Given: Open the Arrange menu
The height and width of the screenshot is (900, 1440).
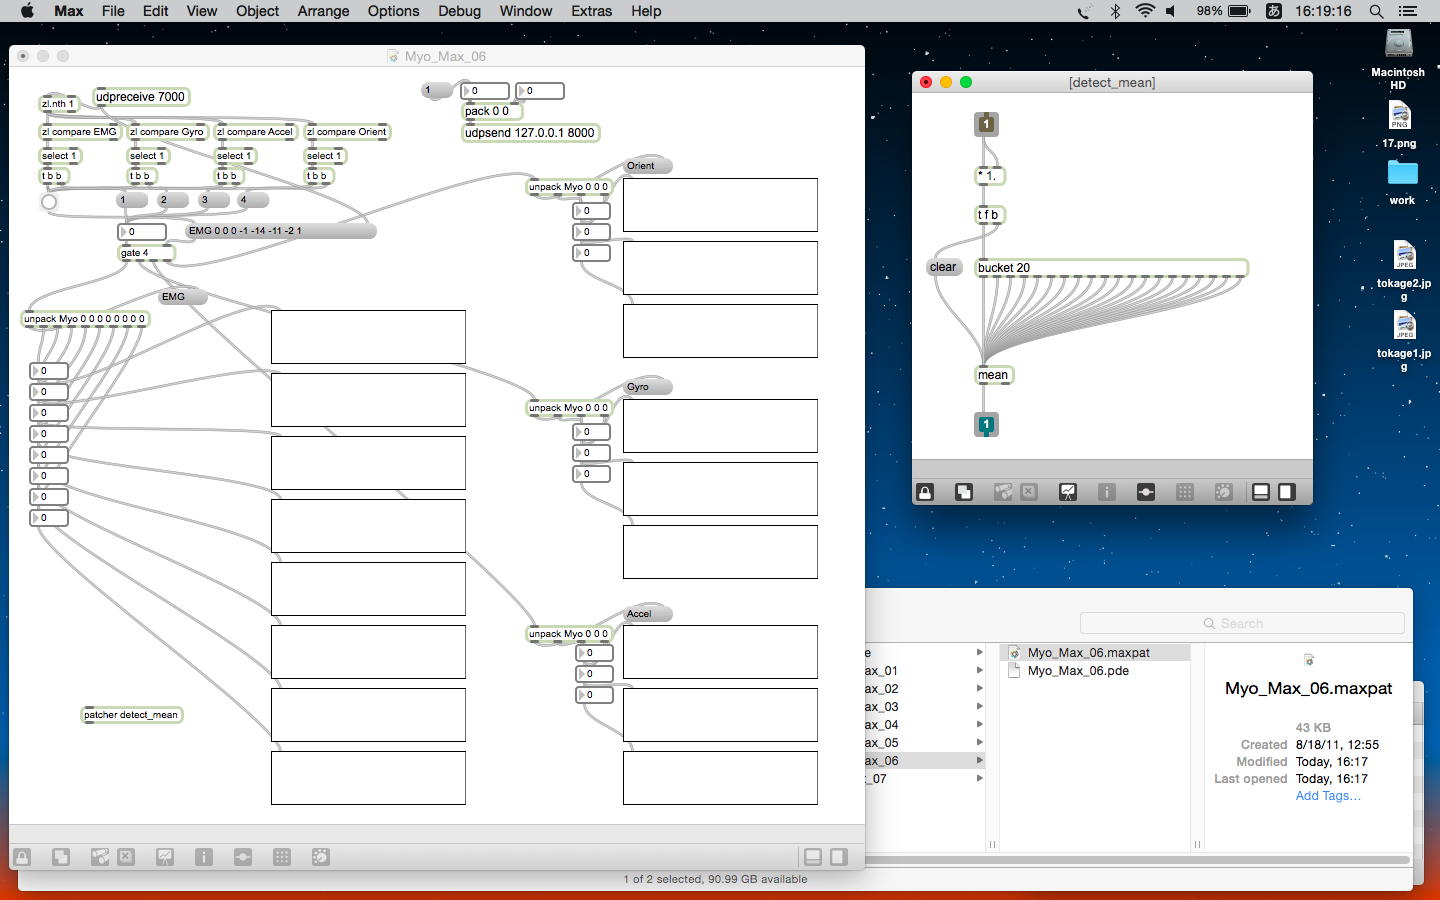Looking at the screenshot, I should pos(323,11).
